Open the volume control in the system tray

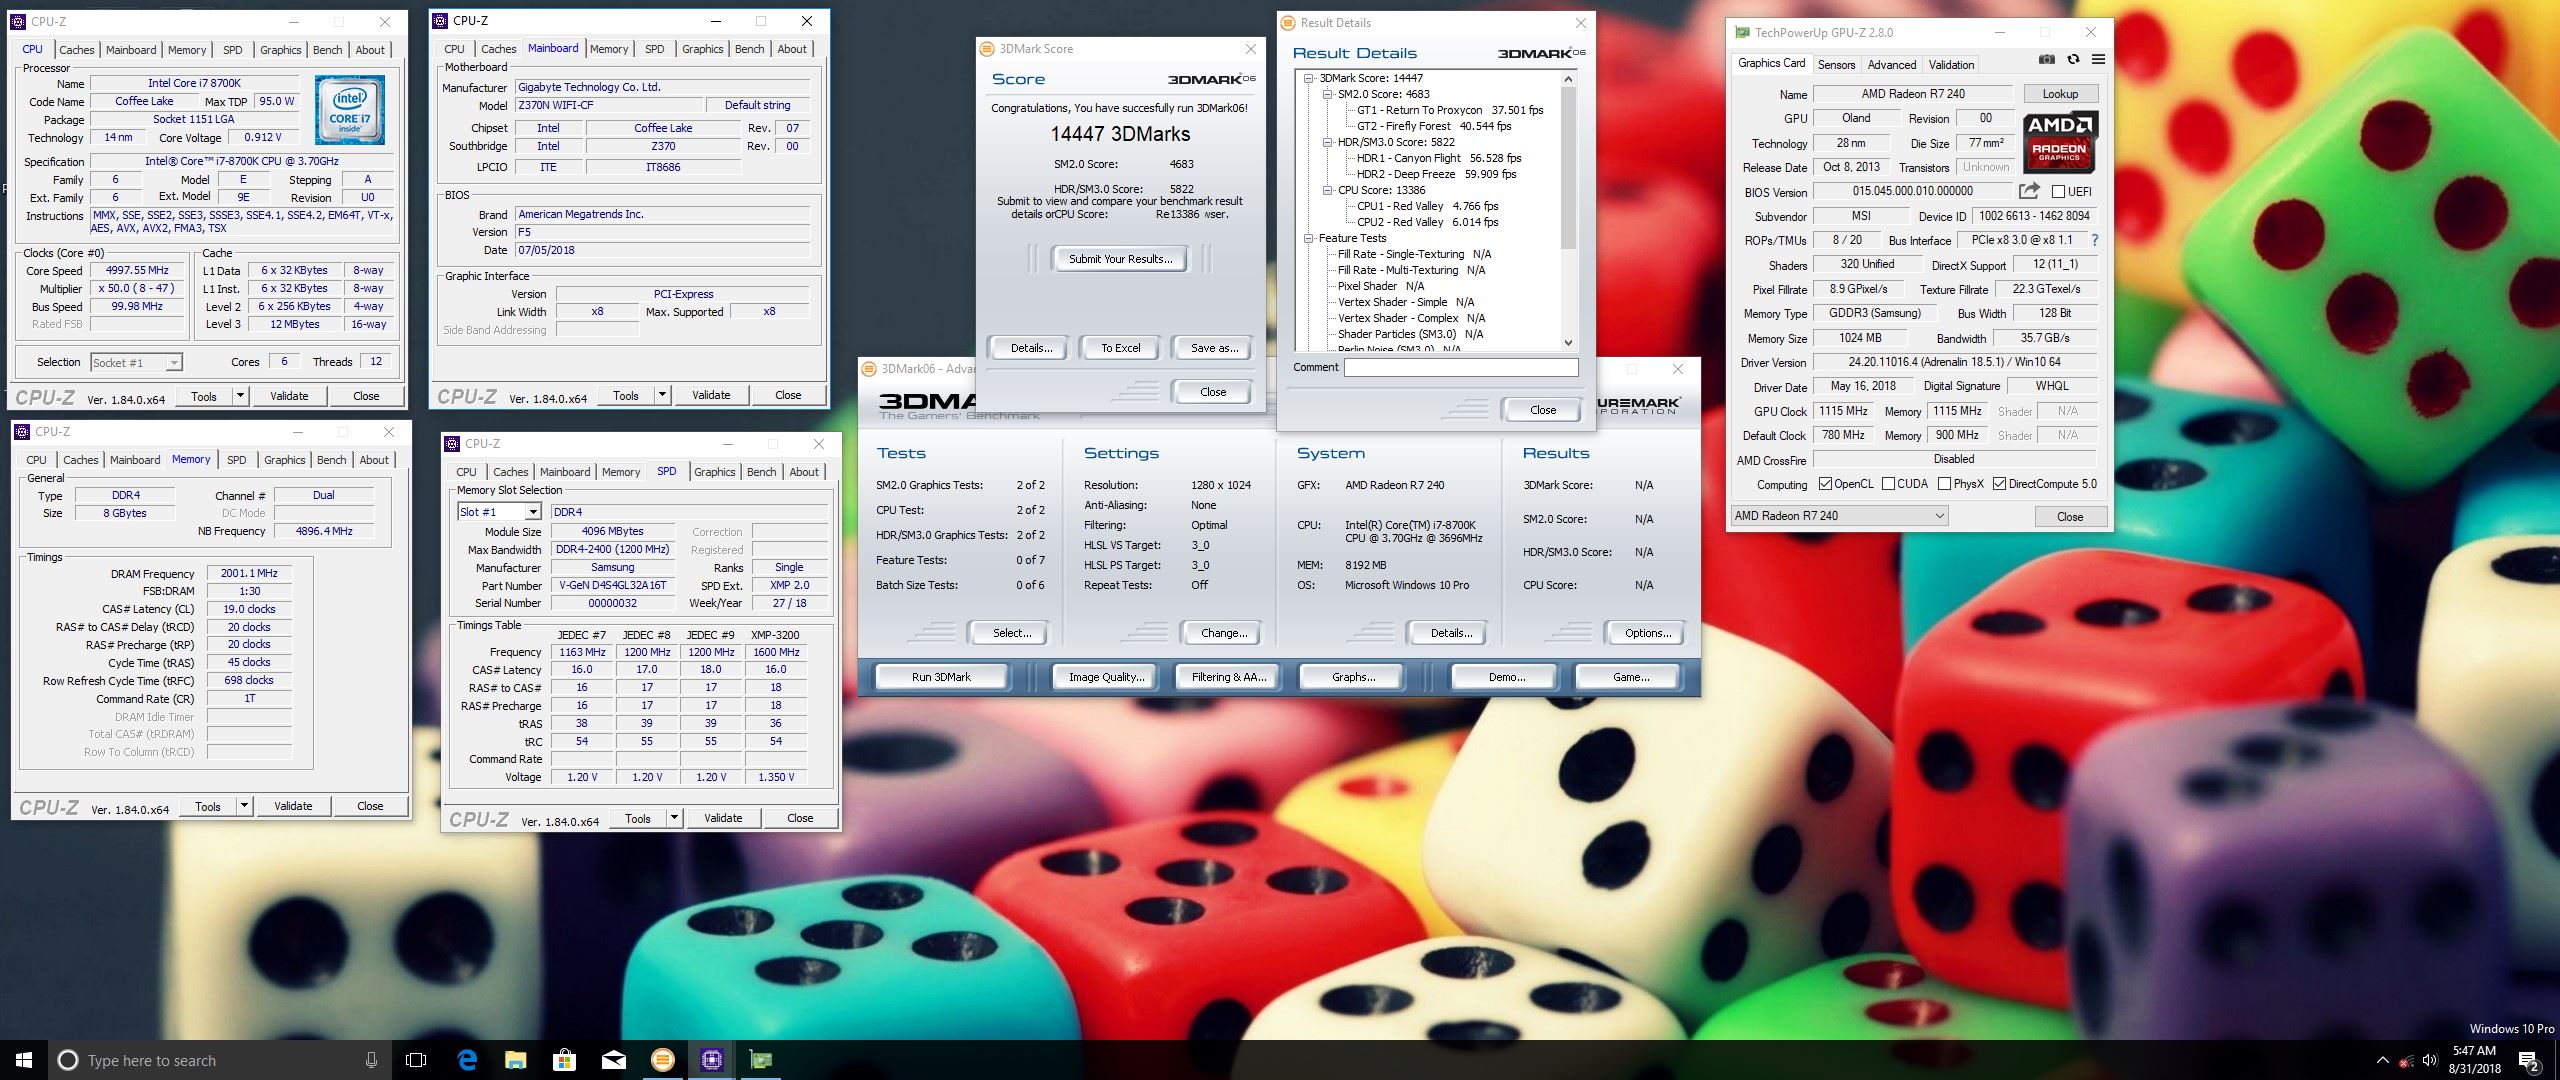(x=2430, y=1060)
